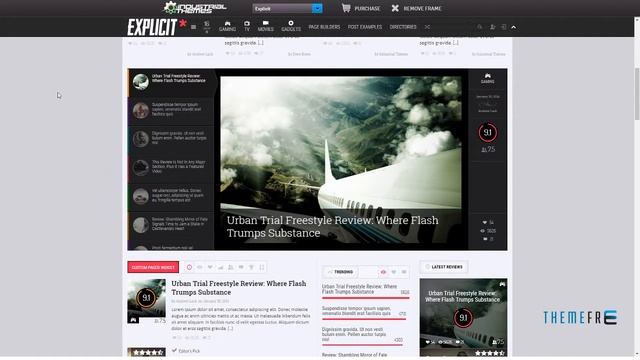Click the PURCHASE text link
The height and width of the screenshot is (360, 640).
367,9
